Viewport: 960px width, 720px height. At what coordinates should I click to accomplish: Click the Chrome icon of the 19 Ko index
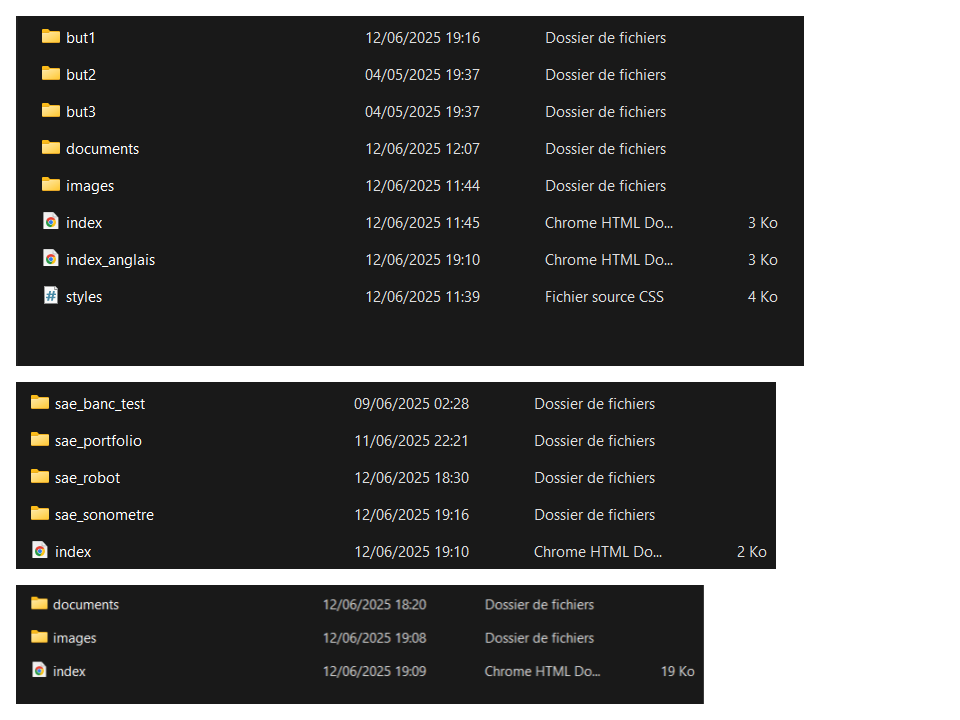click(39, 670)
